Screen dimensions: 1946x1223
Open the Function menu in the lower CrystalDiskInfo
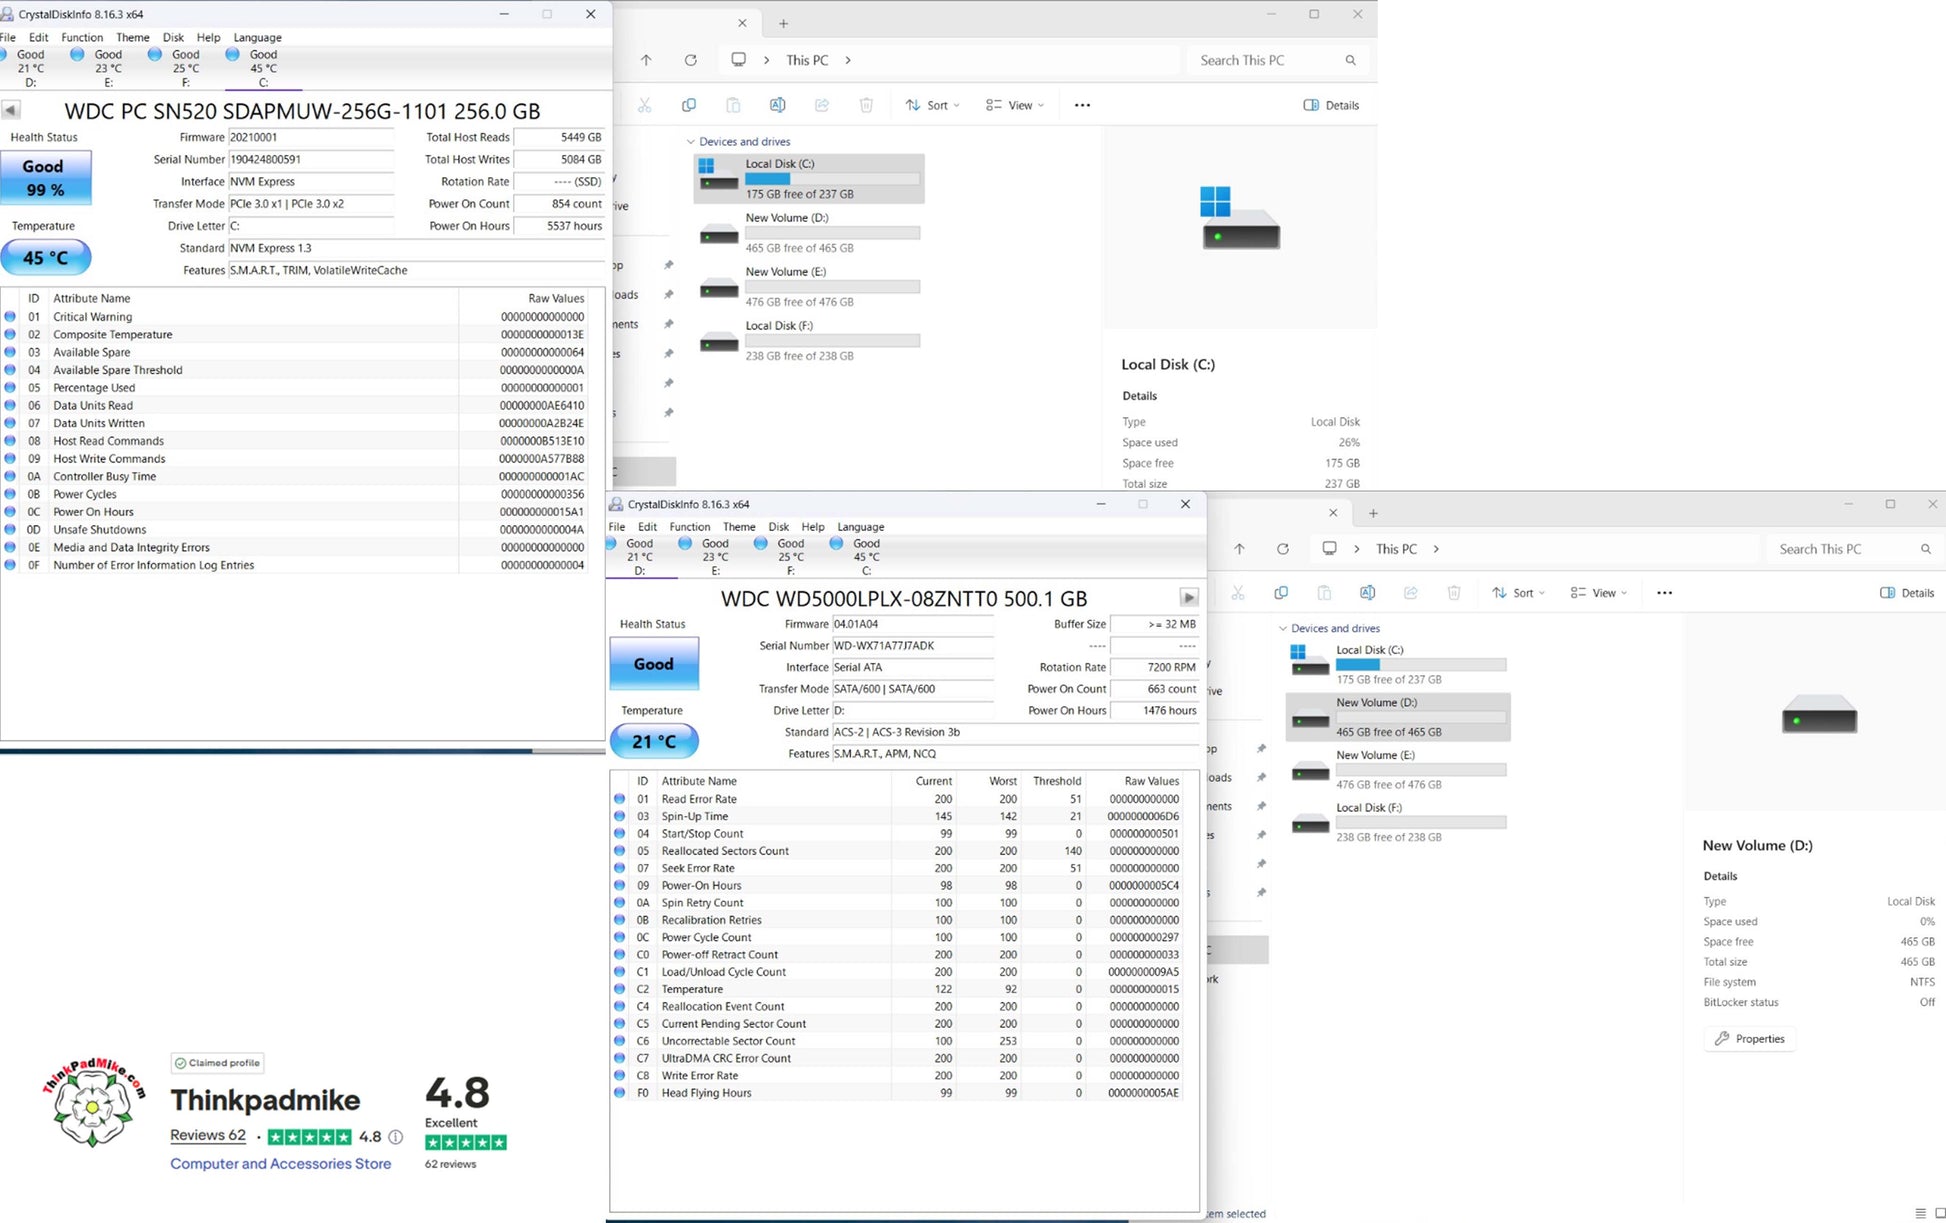pyautogui.click(x=689, y=527)
